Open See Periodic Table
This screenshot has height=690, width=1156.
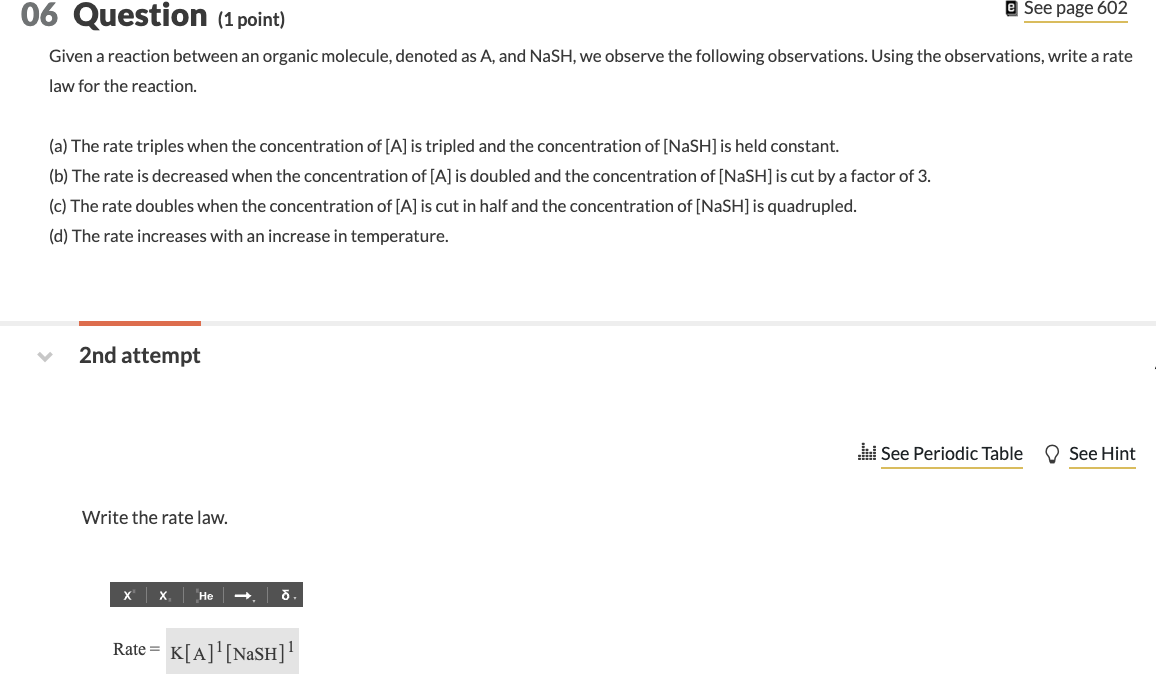tap(951, 454)
